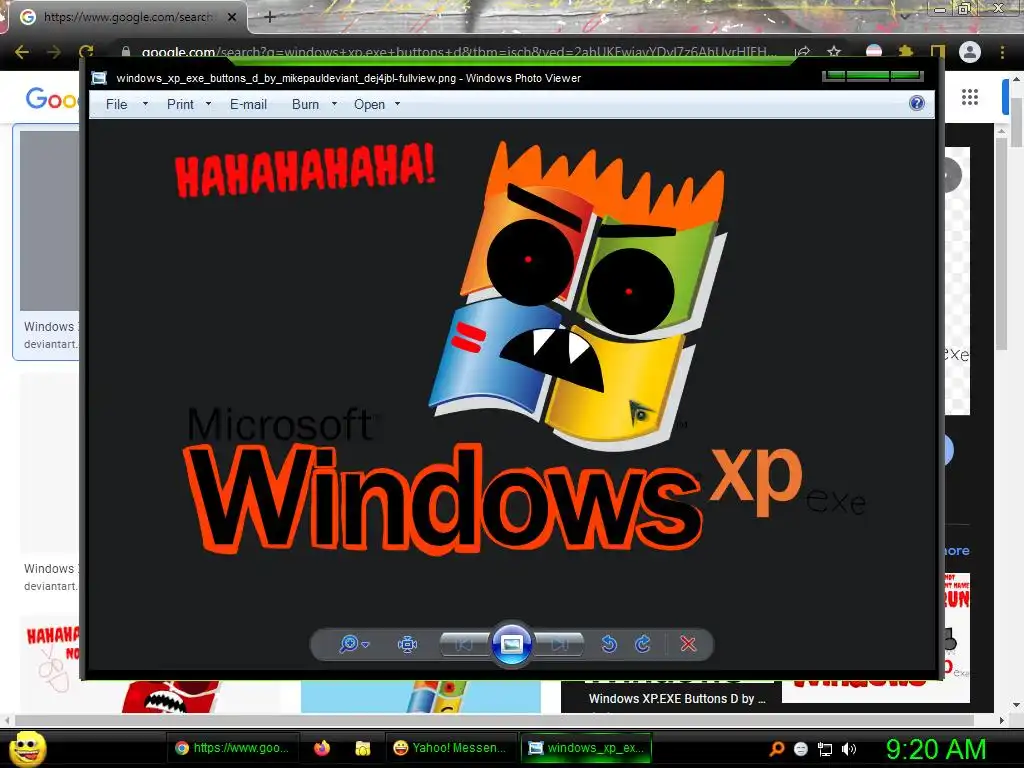
Task: Select the Chrome Google search tab
Action: [x=127, y=17]
